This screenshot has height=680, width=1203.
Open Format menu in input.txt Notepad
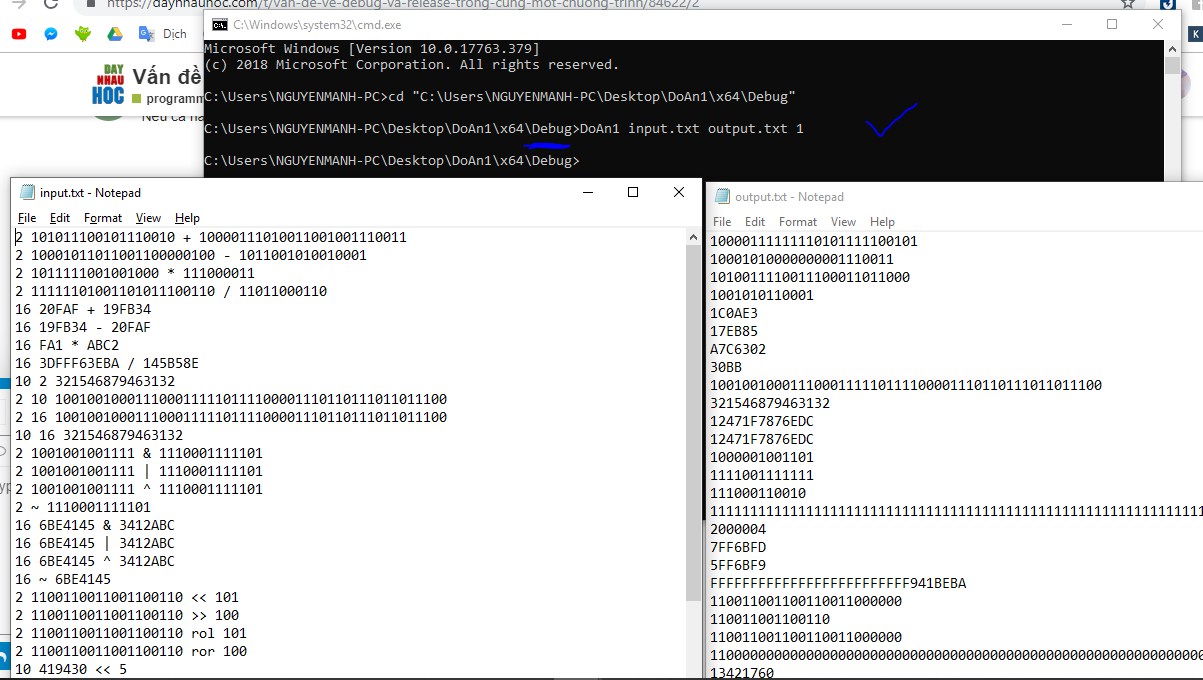[x=103, y=217]
